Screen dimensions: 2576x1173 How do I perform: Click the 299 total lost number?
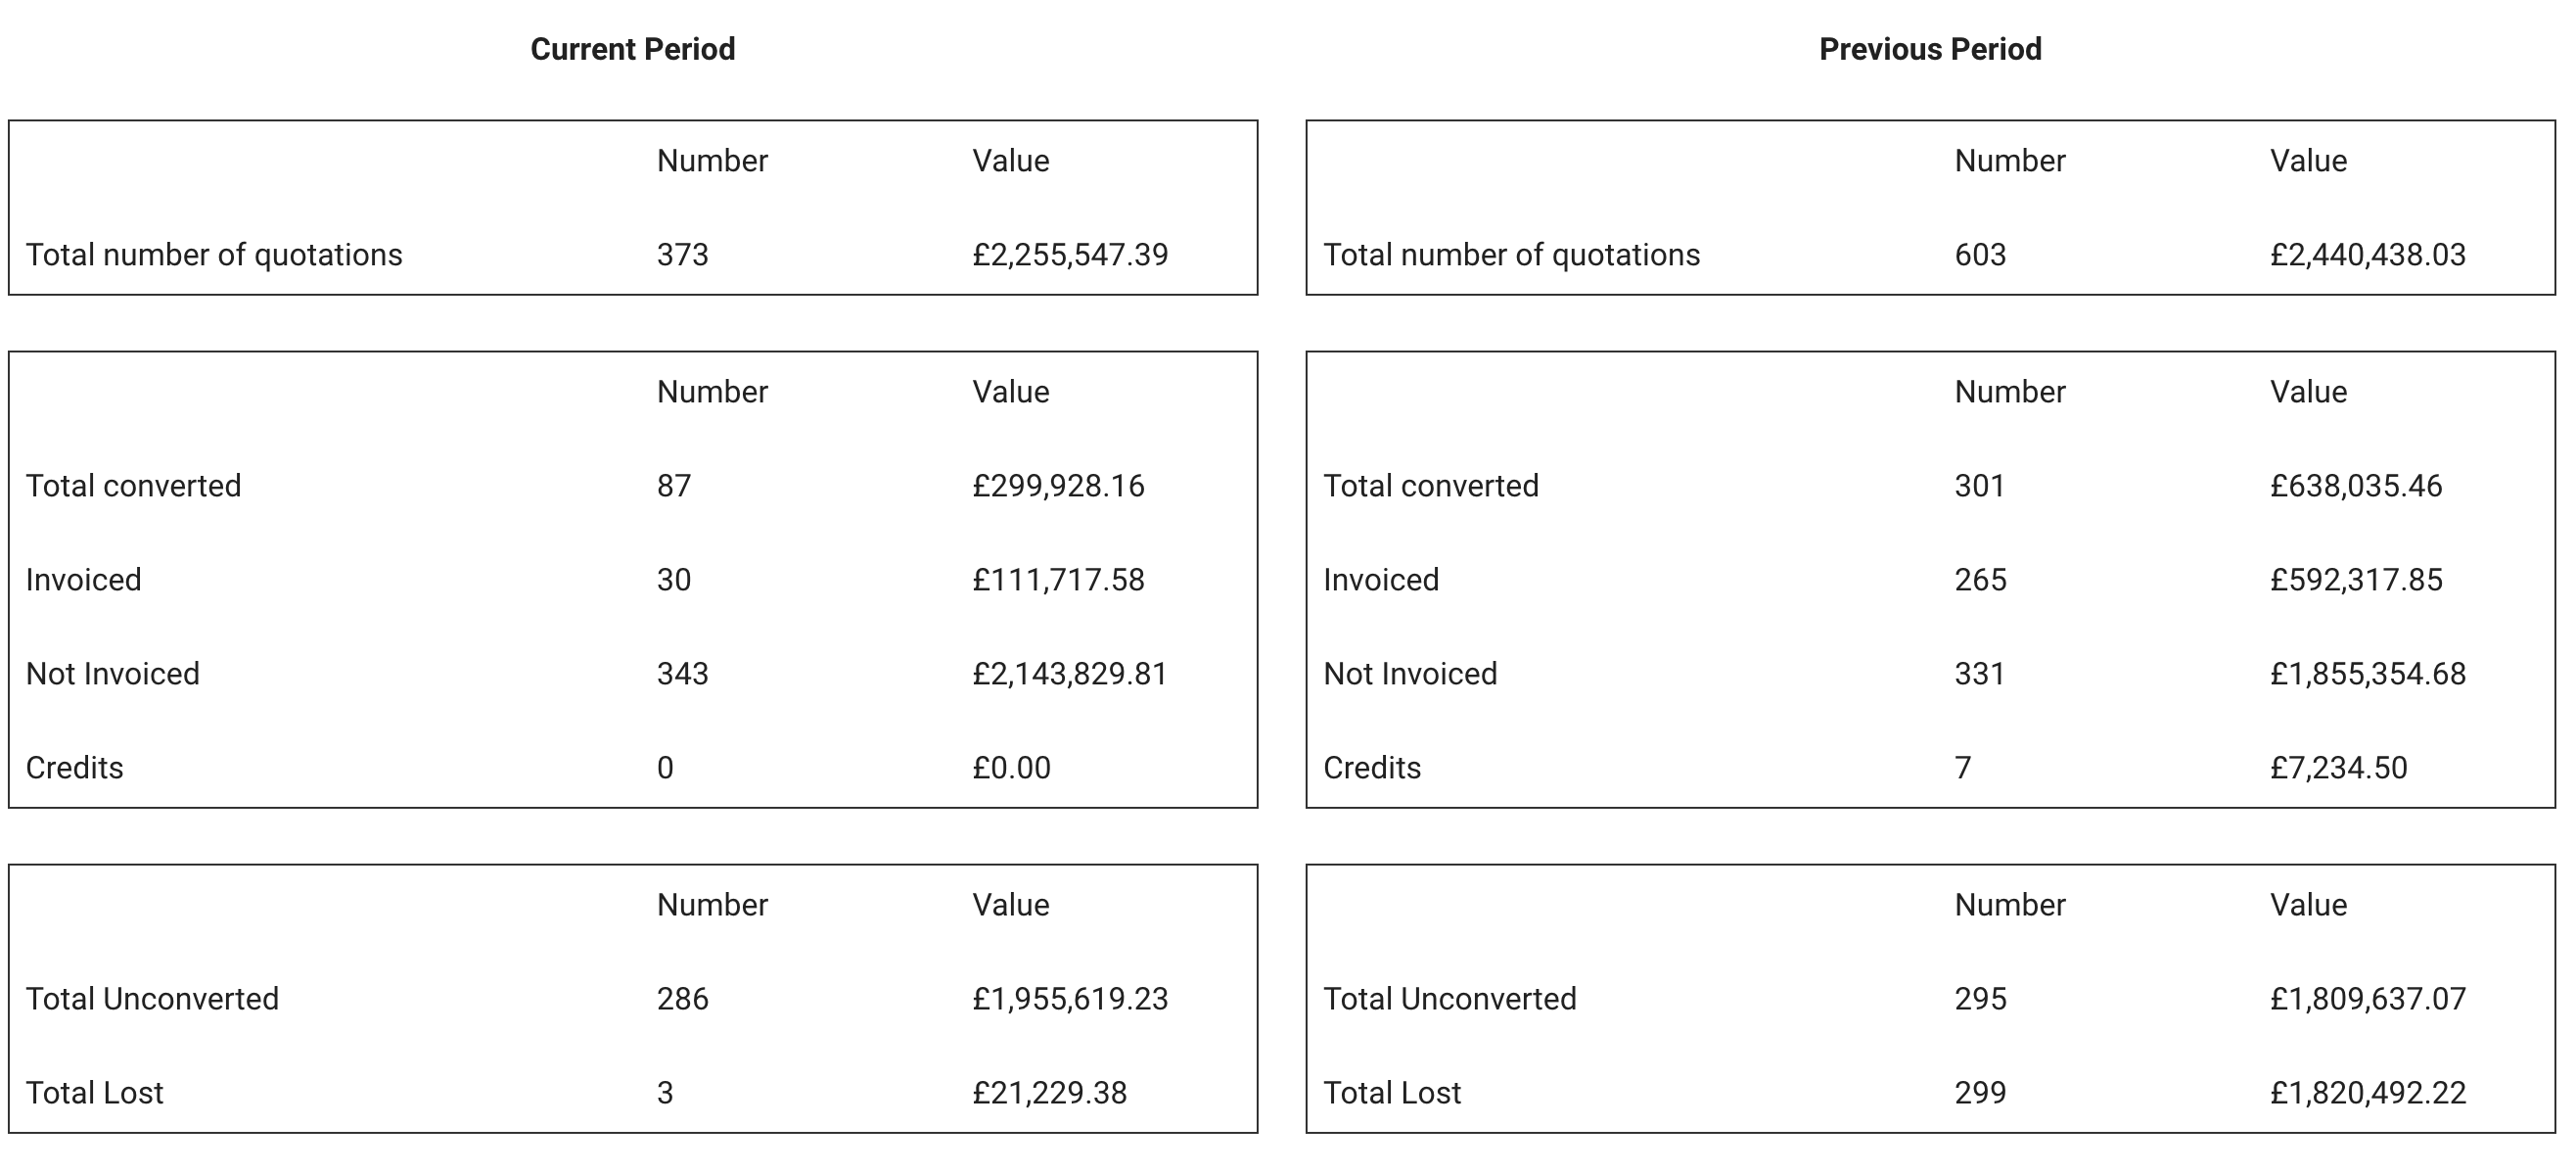point(1979,1093)
